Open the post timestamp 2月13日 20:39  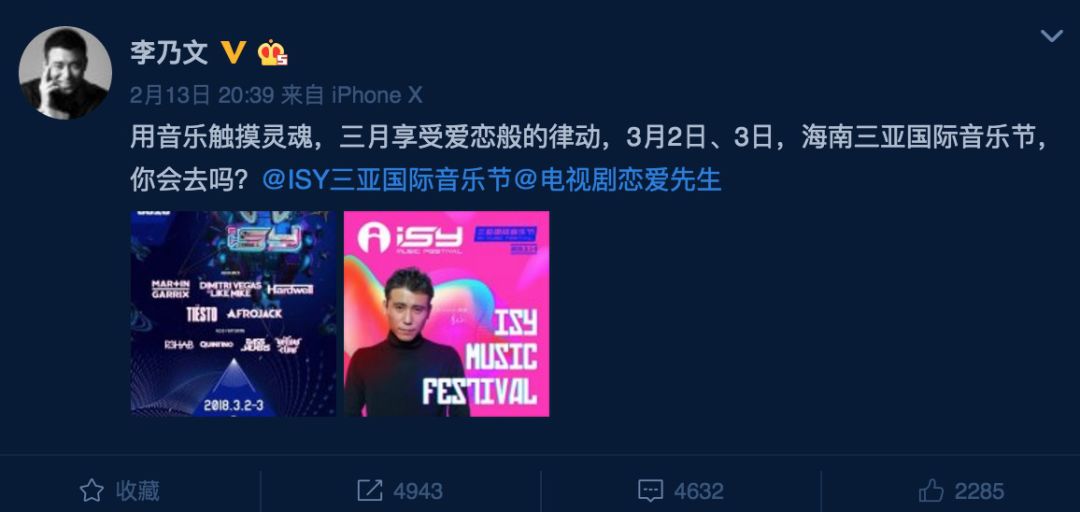202,95
